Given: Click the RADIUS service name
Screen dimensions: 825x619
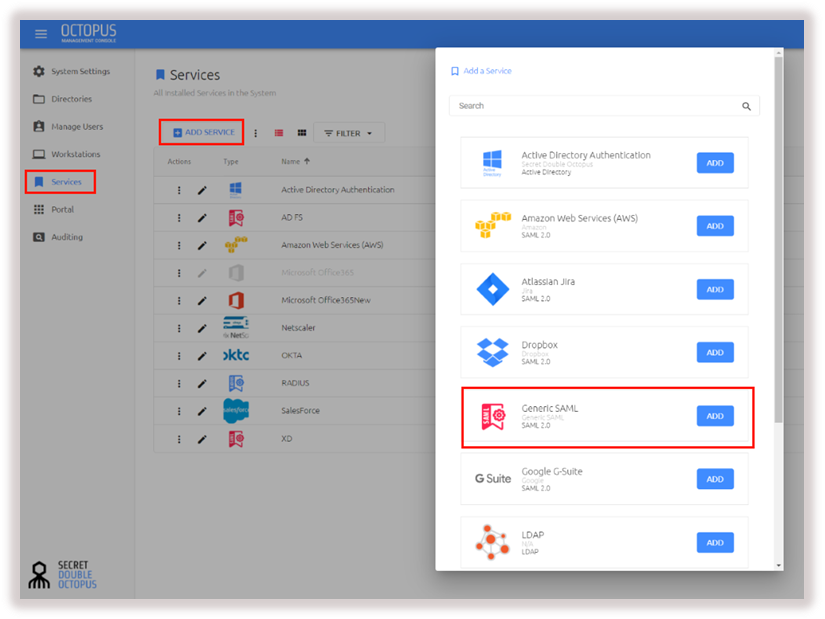Looking at the screenshot, I should coord(295,383).
